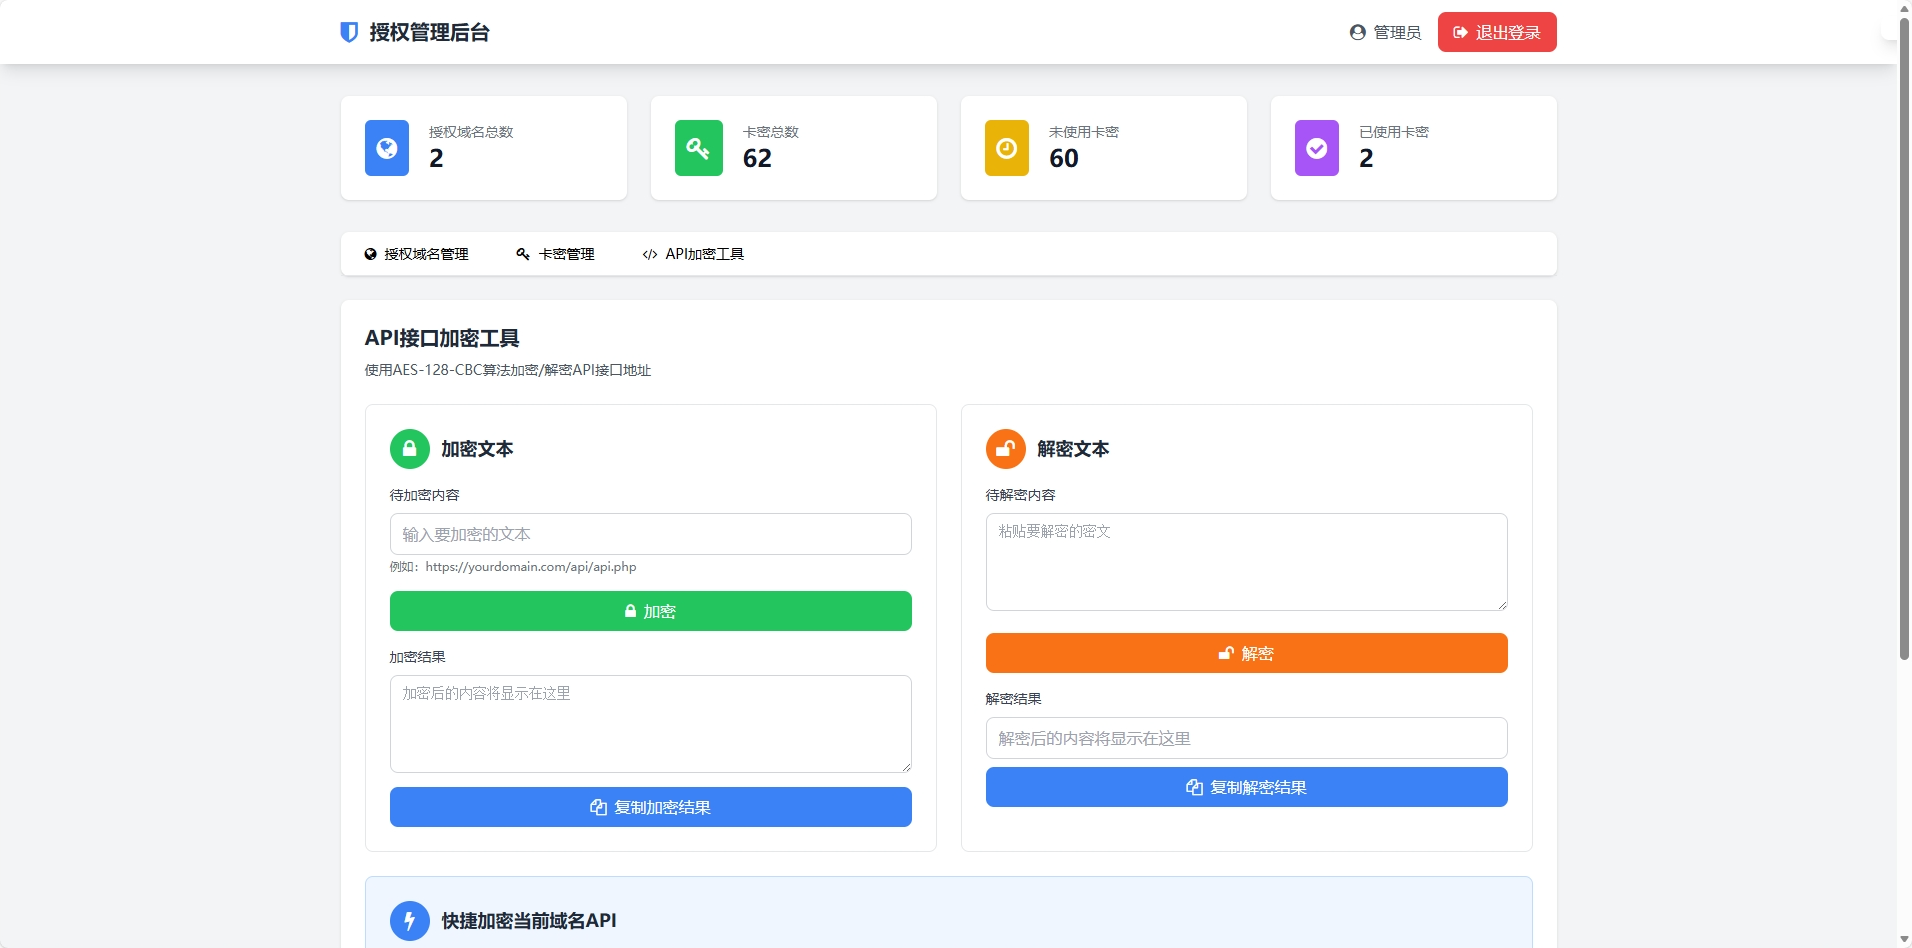Image resolution: width=1912 pixels, height=948 pixels.
Task: Click the orange unlock icon beside 解密文本
Action: click(1005, 449)
